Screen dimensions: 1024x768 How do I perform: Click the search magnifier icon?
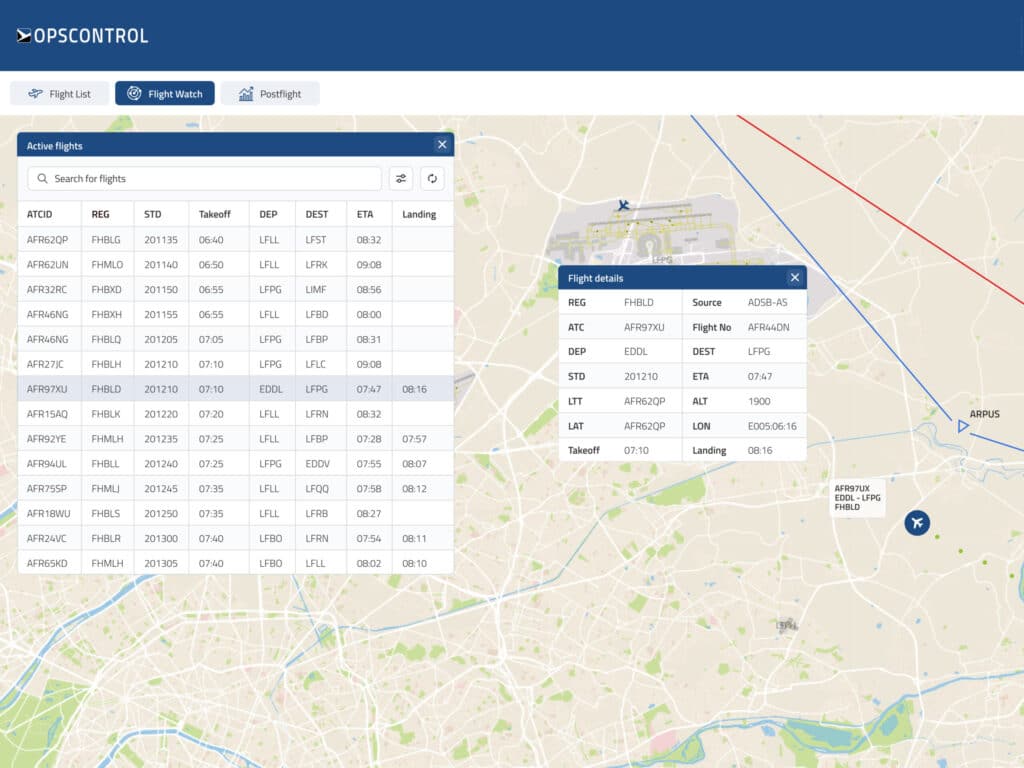click(42, 178)
